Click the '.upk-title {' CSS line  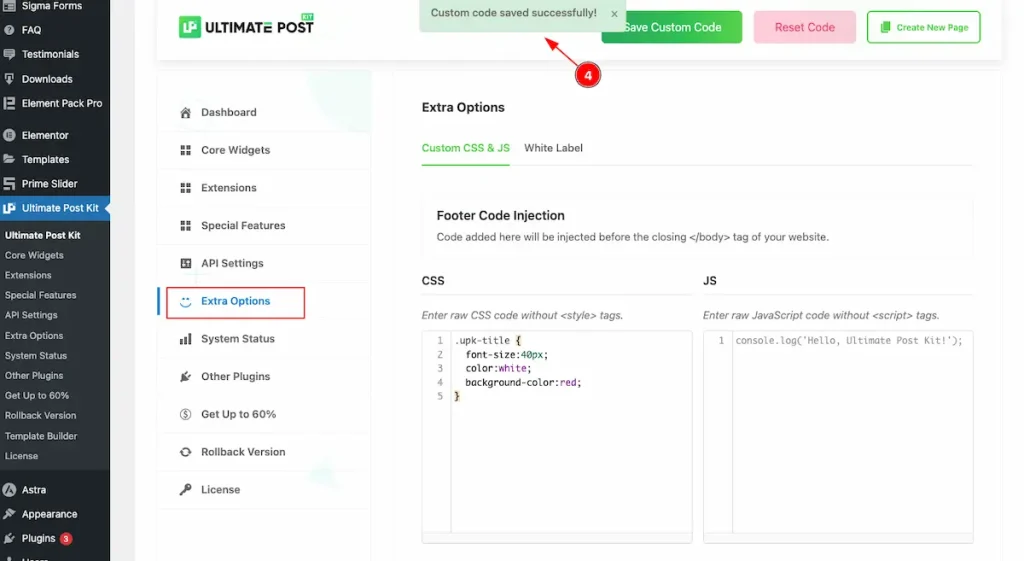[488, 340]
